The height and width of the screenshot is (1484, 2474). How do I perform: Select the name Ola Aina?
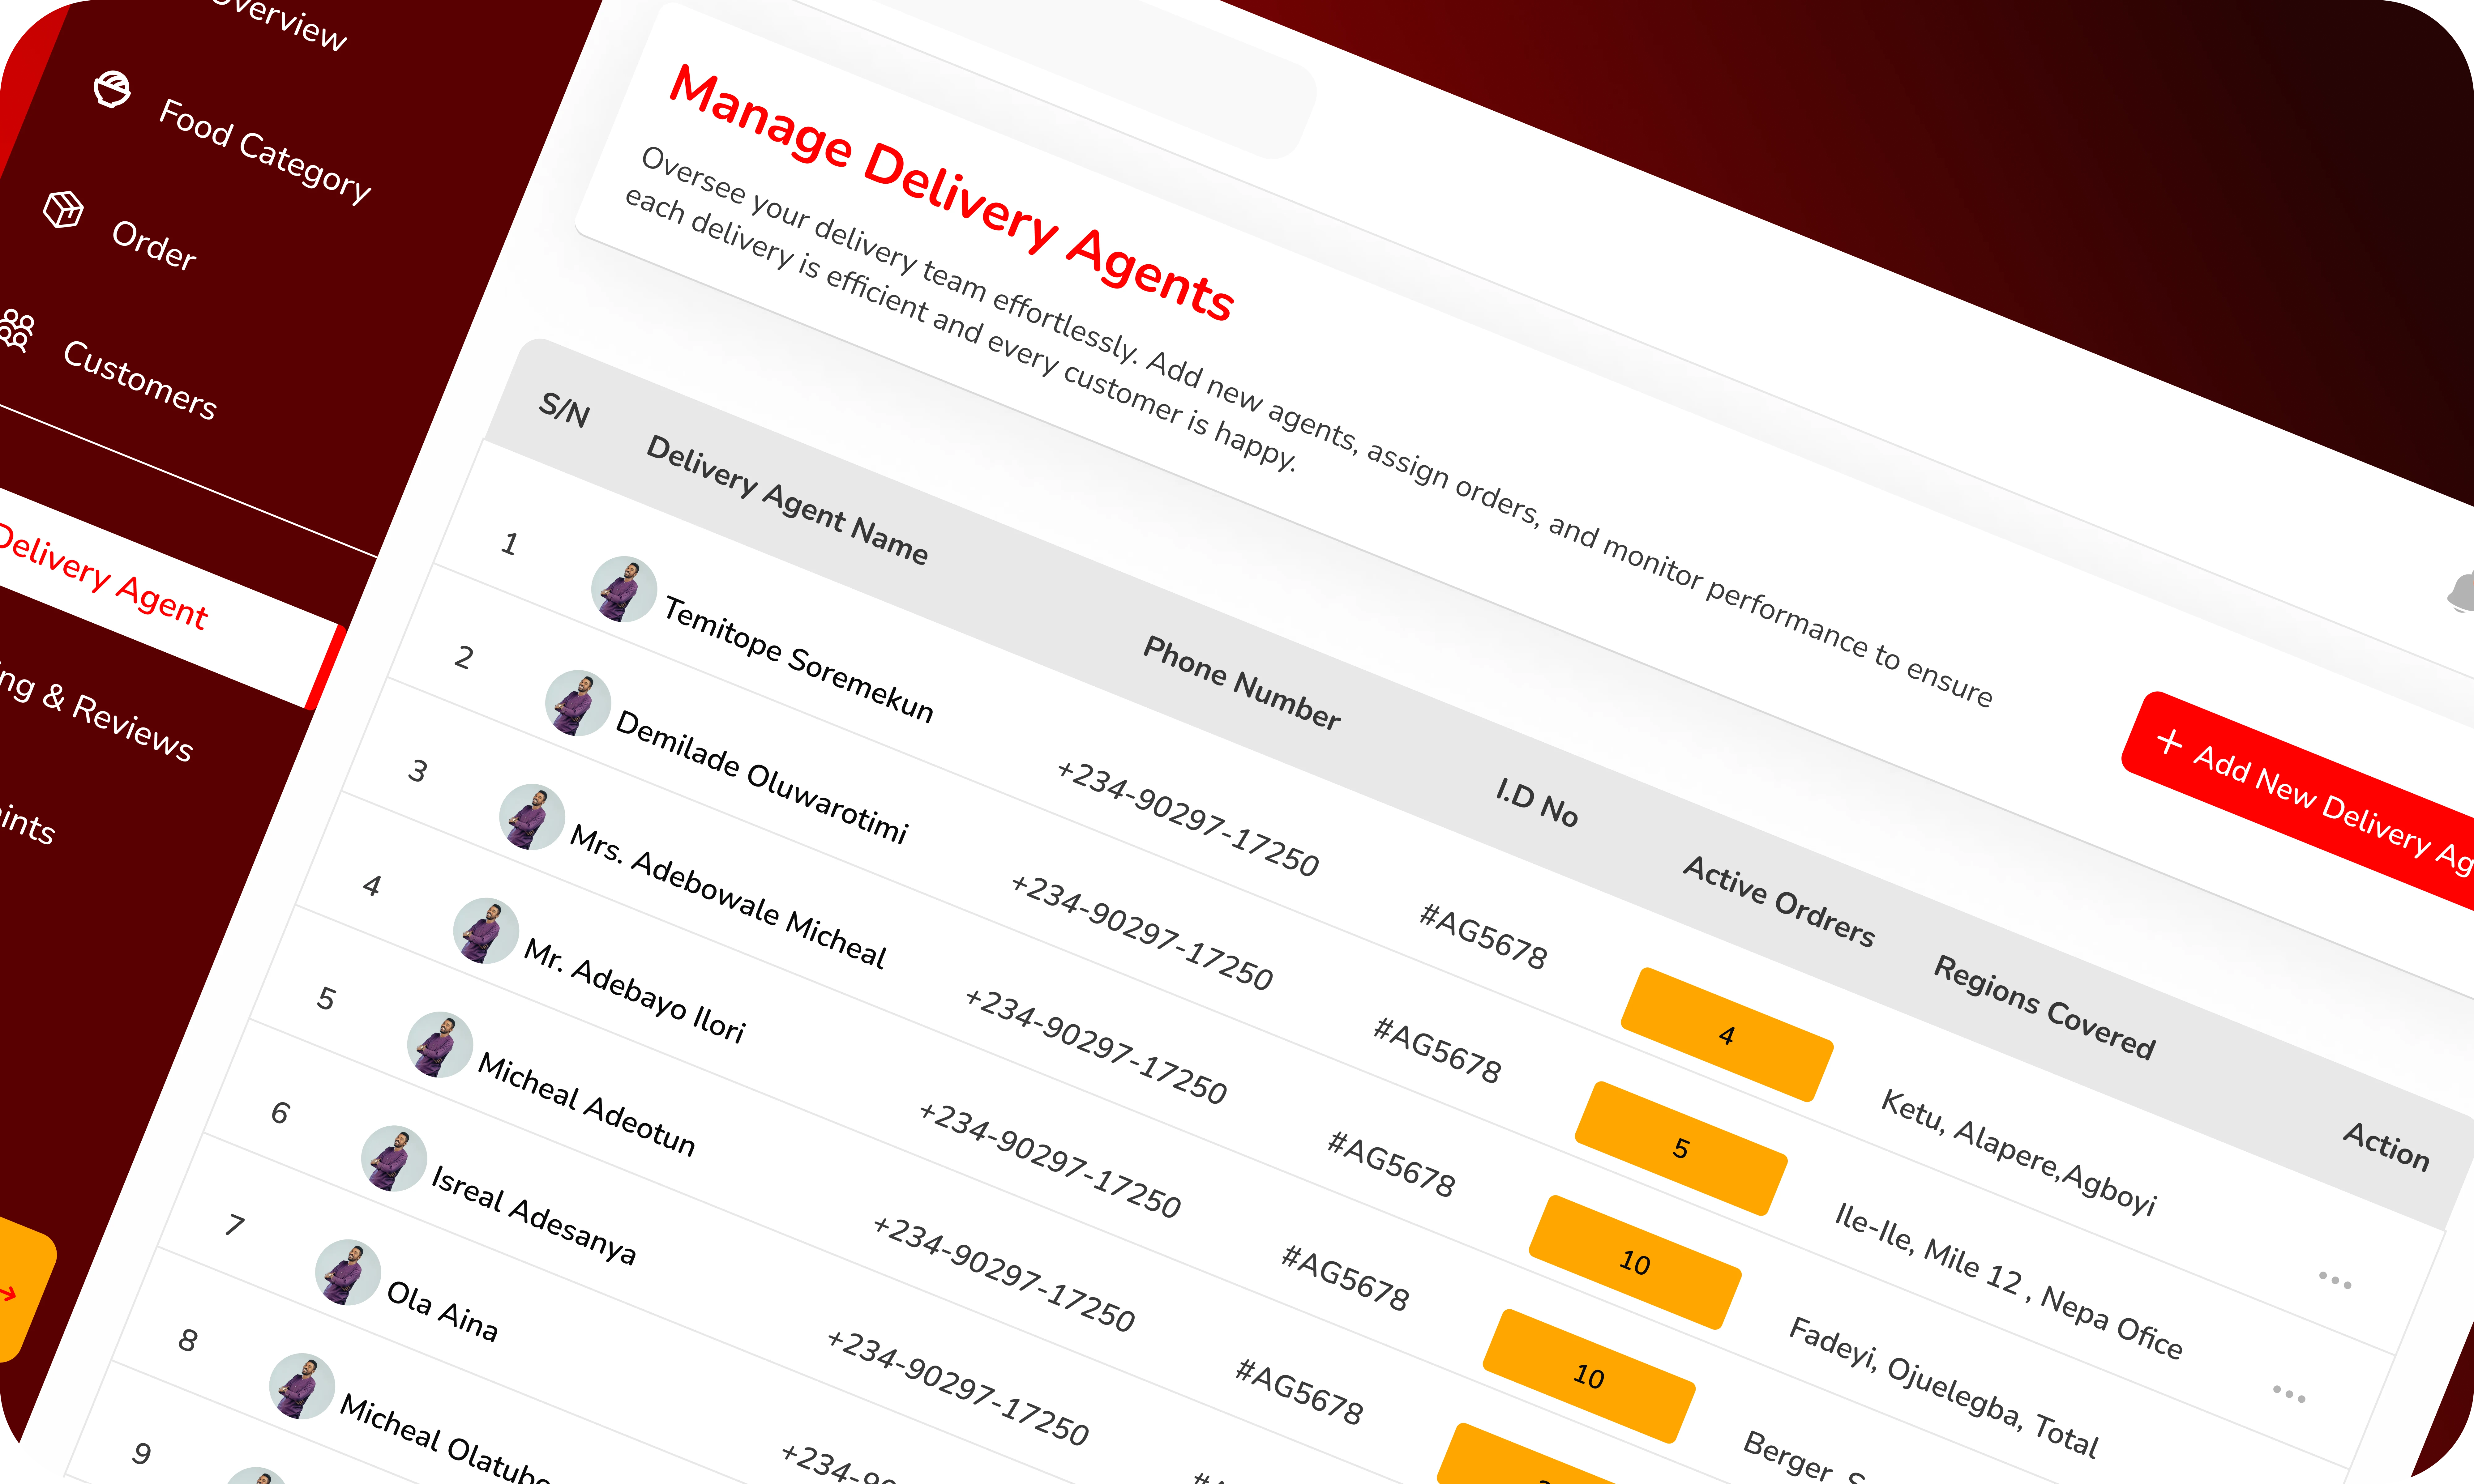tap(442, 1311)
